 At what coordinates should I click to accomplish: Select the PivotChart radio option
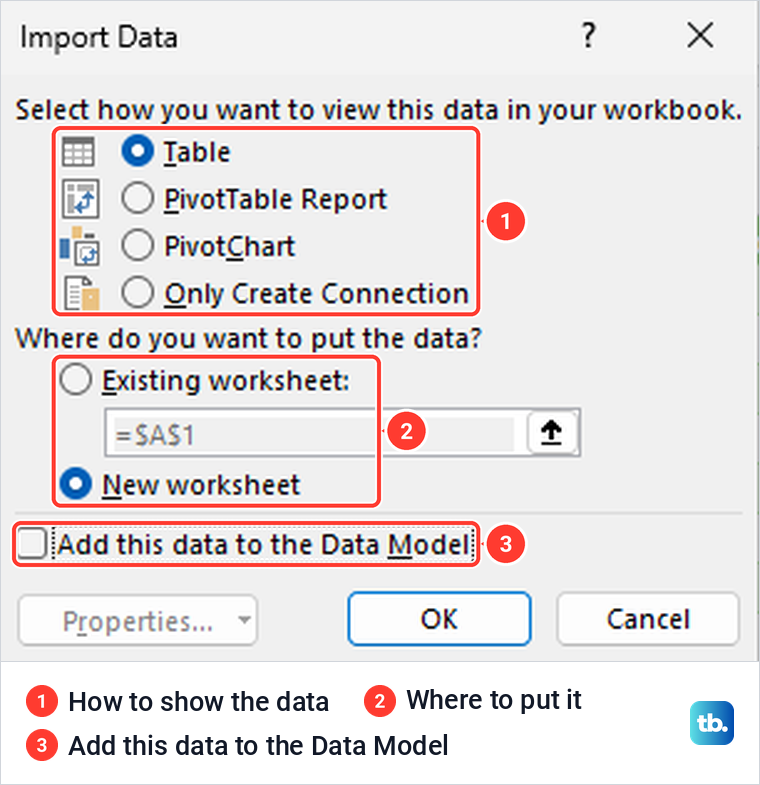[x=137, y=245]
